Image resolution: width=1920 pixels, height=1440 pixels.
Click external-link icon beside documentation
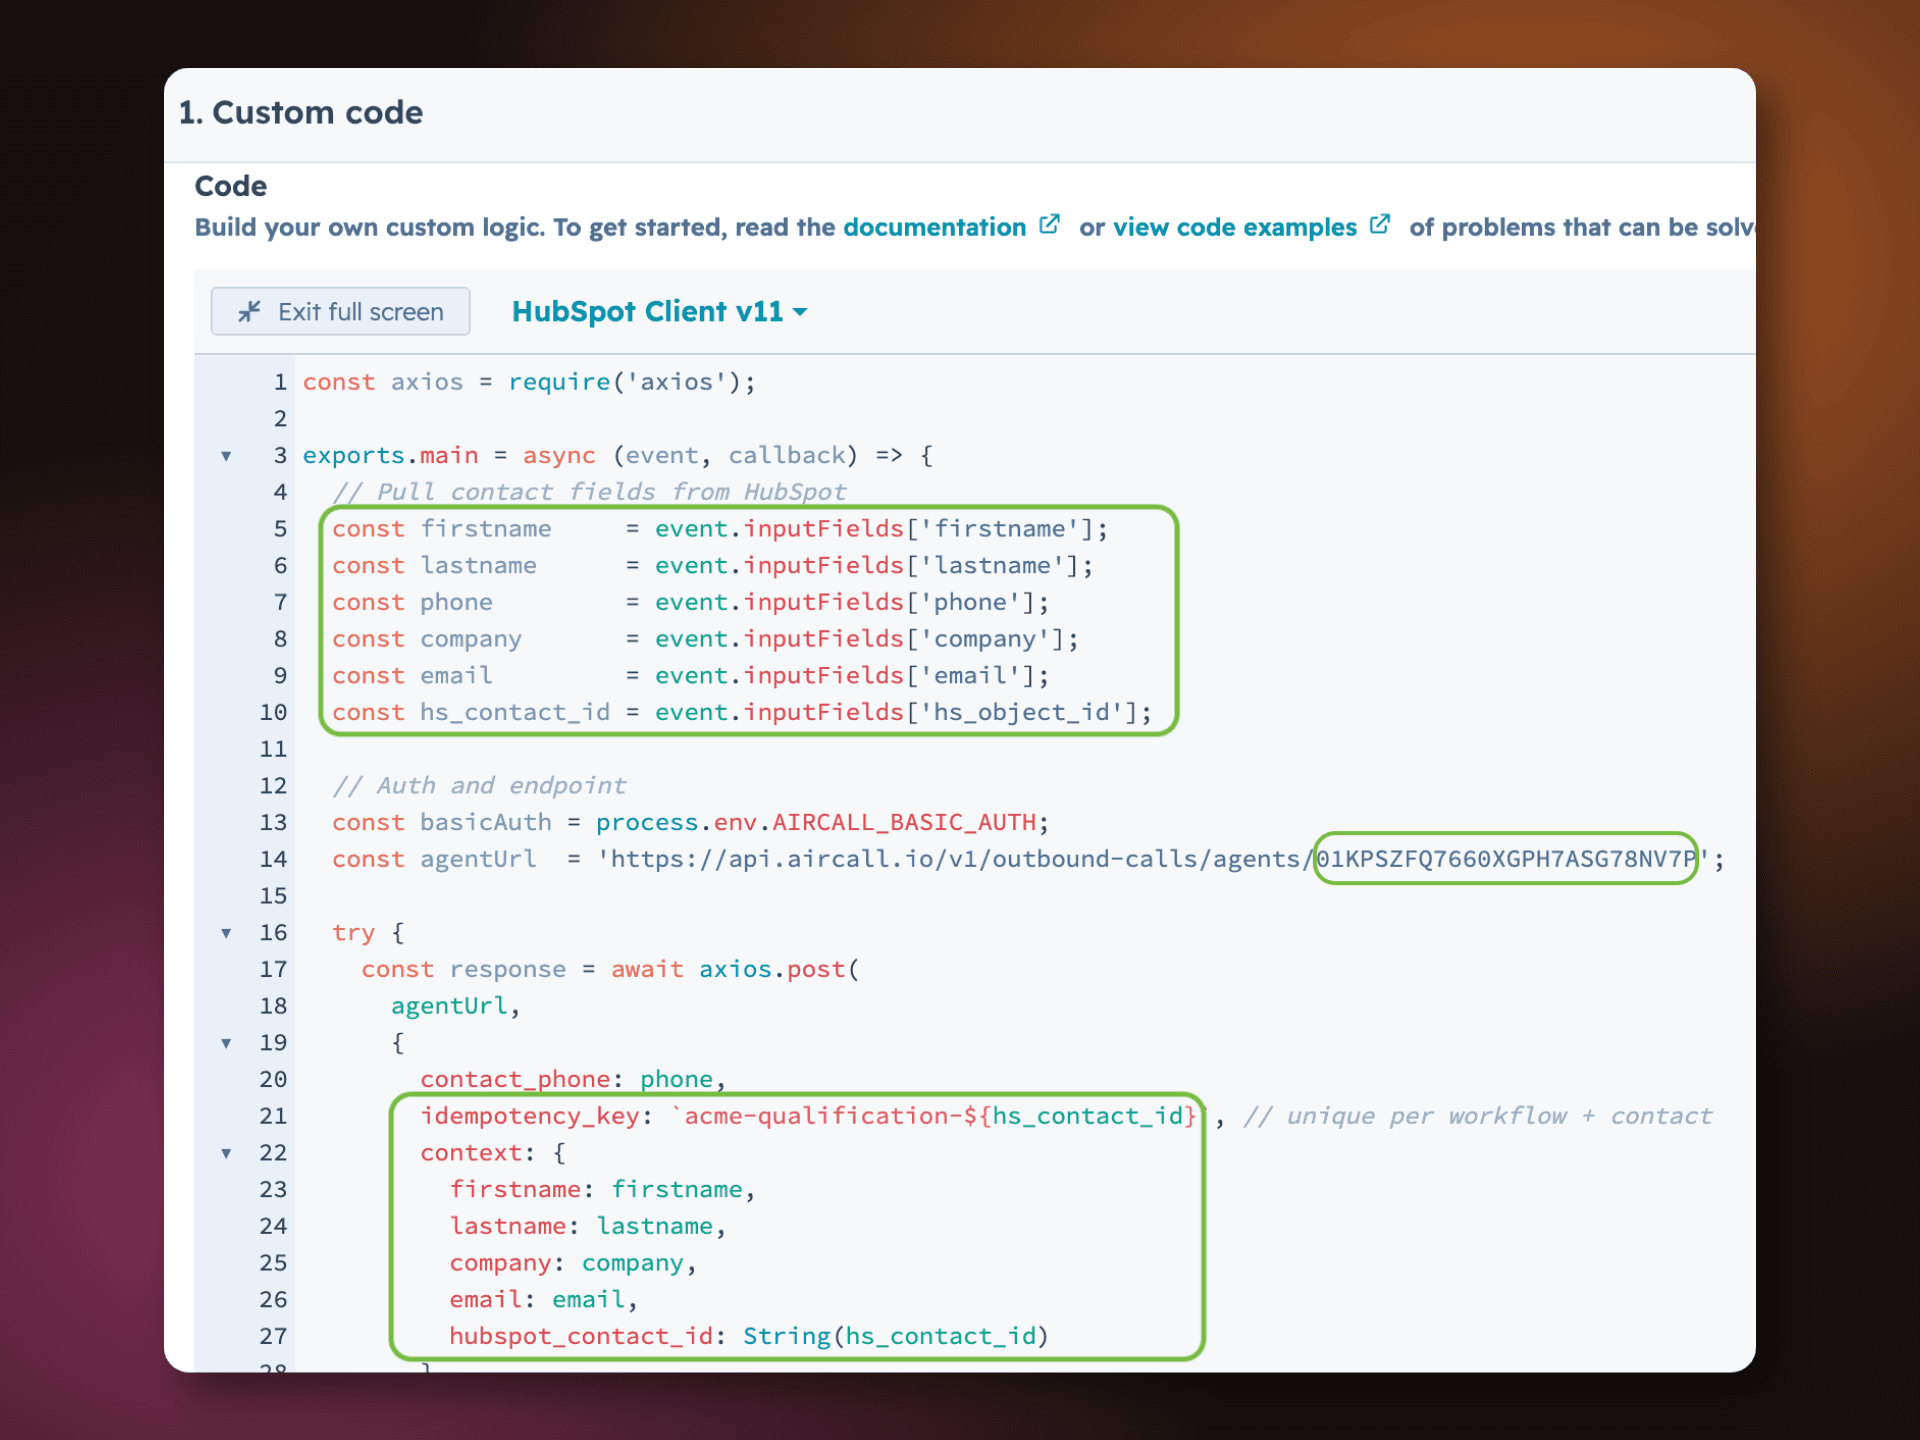1049,225
